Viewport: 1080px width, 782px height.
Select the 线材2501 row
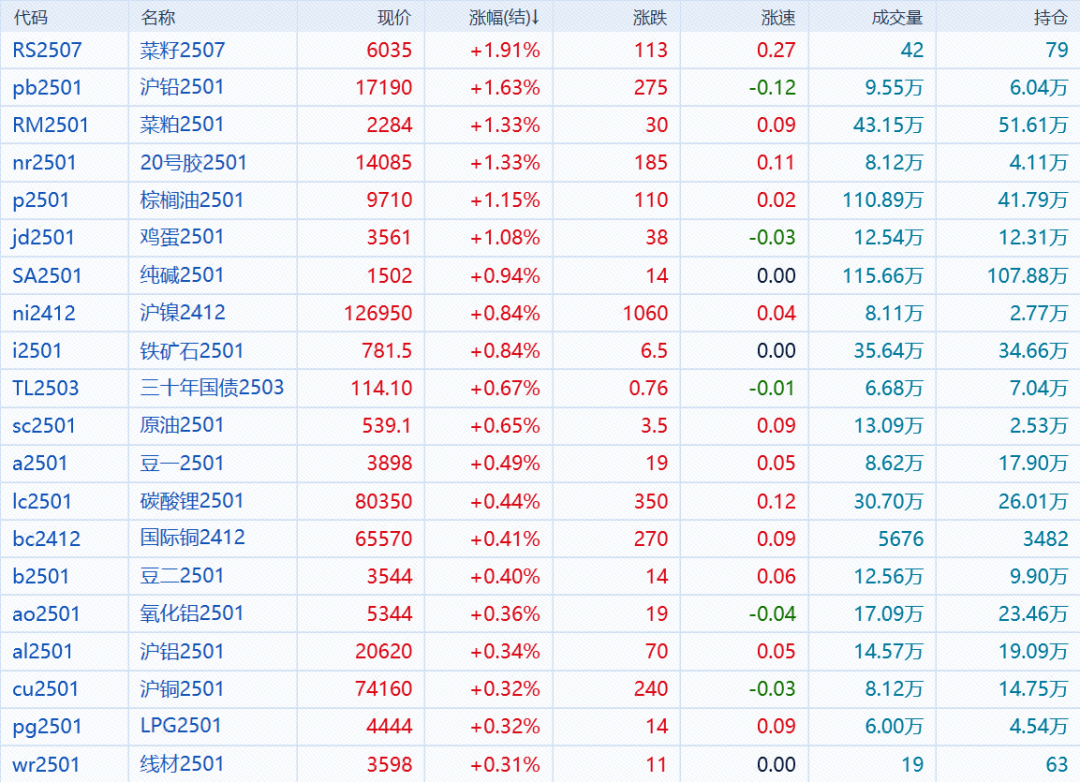point(182,764)
